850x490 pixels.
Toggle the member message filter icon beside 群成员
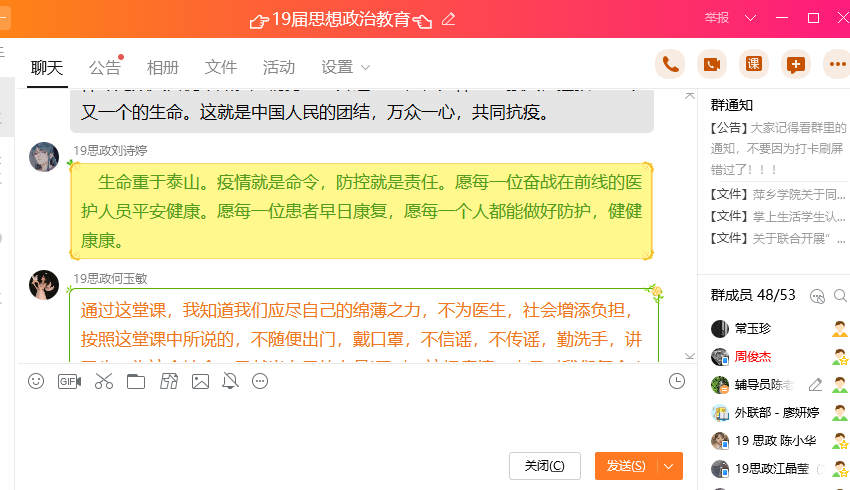[x=817, y=296]
